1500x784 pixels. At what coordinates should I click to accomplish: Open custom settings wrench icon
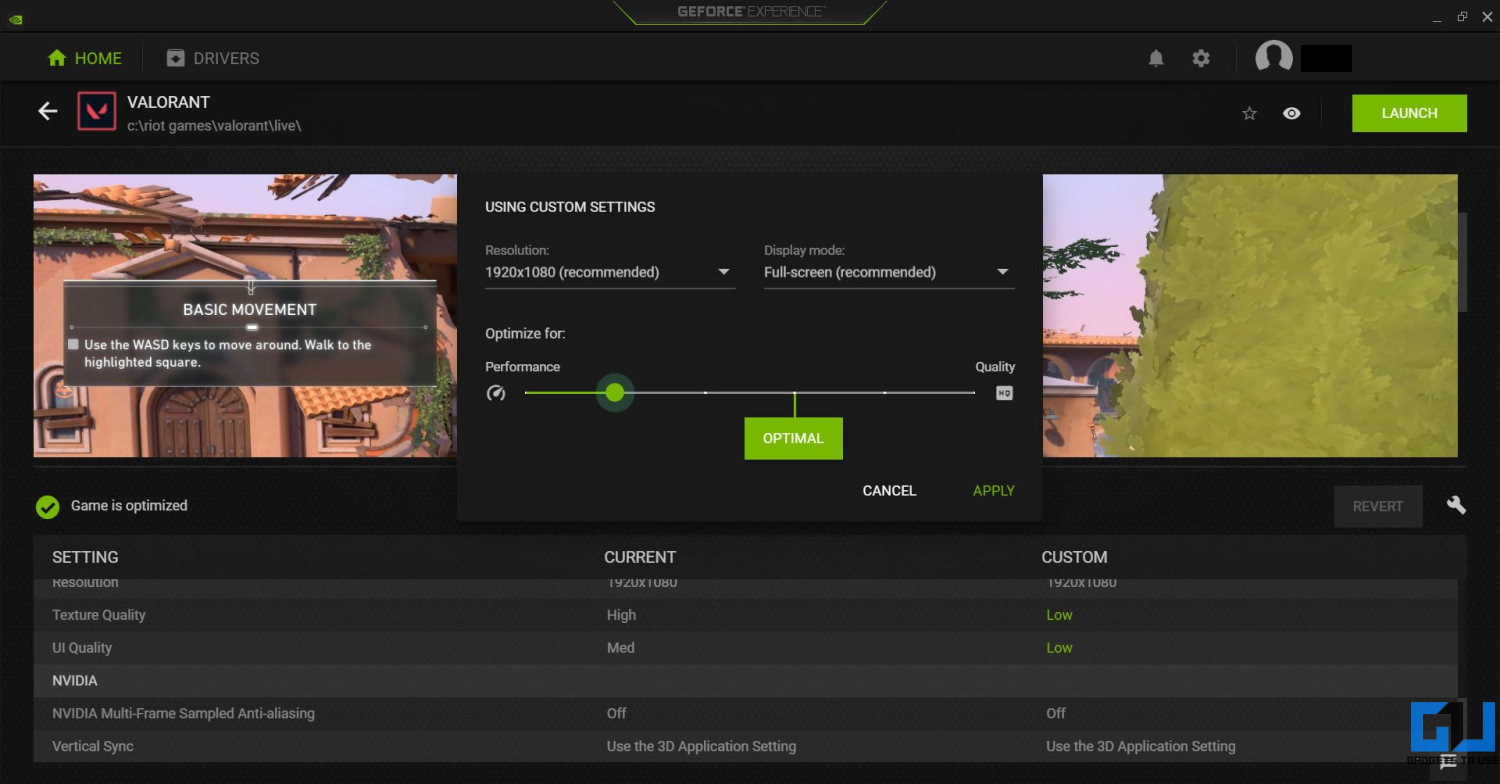click(1456, 505)
